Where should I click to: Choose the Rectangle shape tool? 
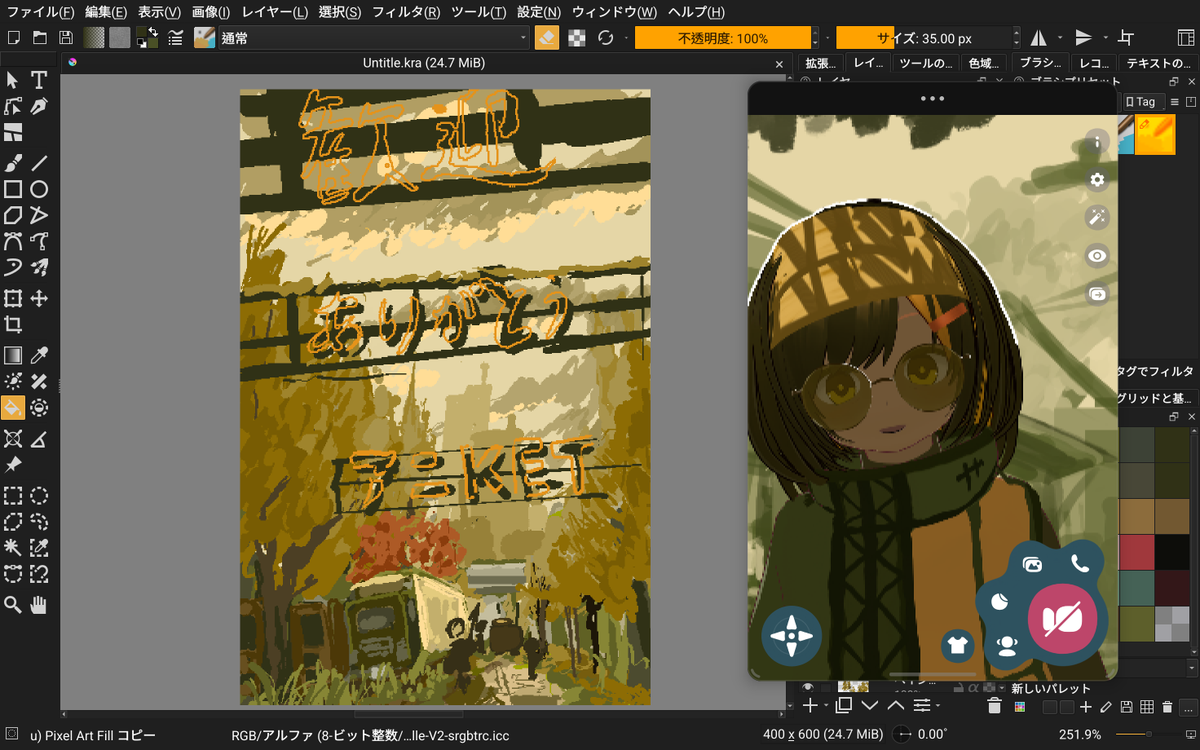(13, 189)
